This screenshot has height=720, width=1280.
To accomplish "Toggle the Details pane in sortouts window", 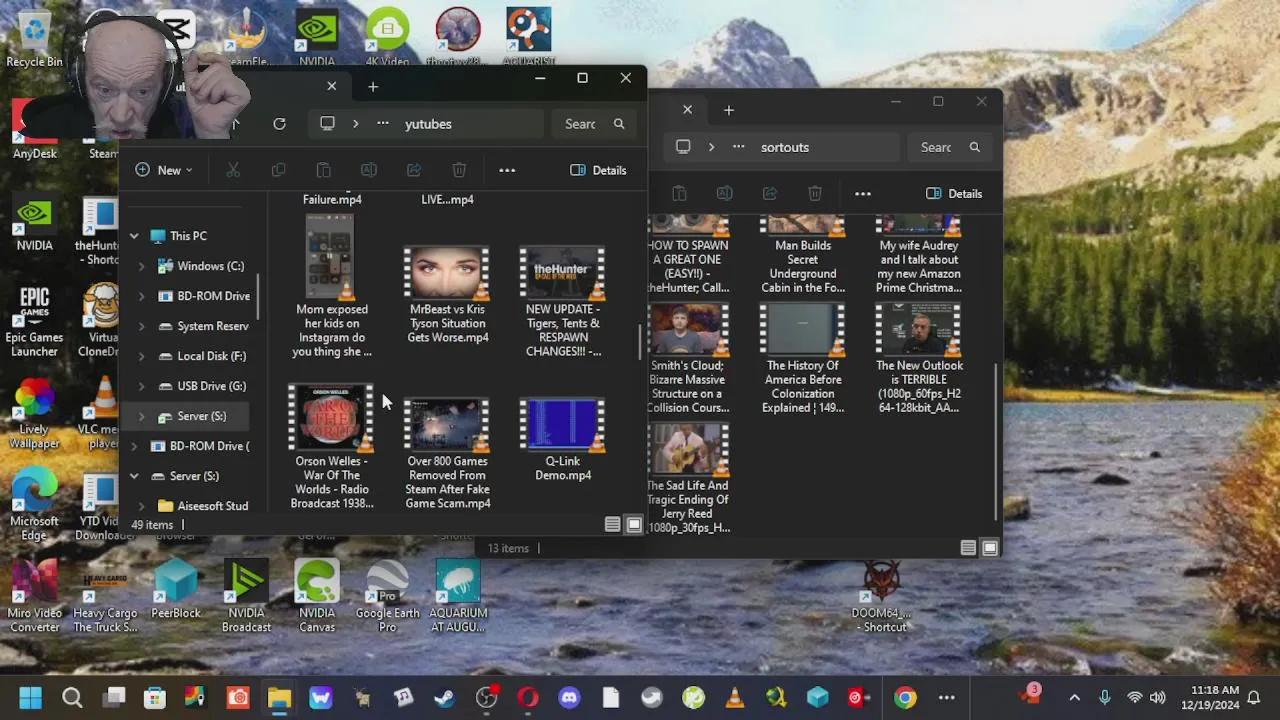I will click(x=954, y=193).
